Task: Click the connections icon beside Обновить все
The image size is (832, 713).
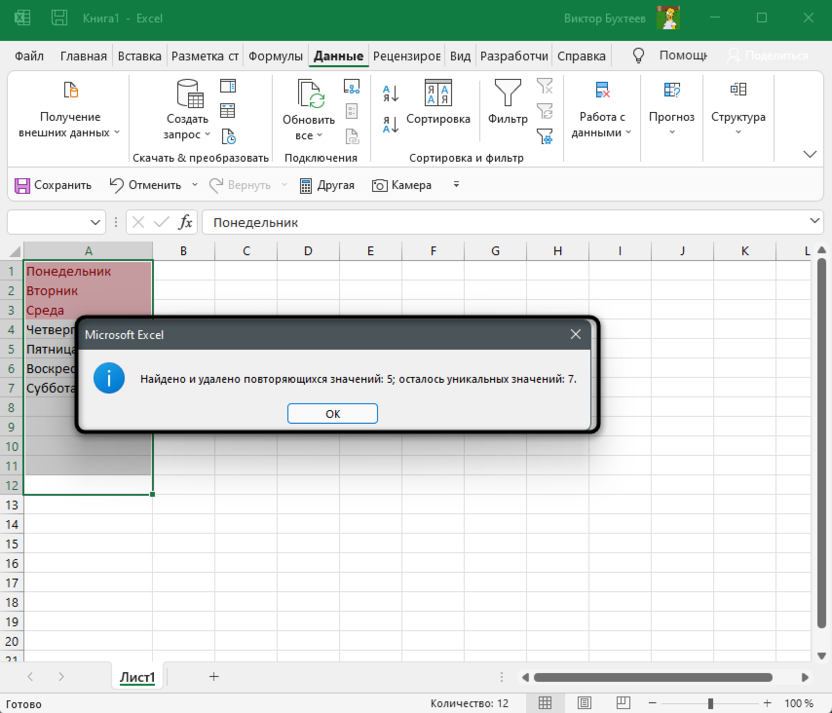Action: coord(352,86)
